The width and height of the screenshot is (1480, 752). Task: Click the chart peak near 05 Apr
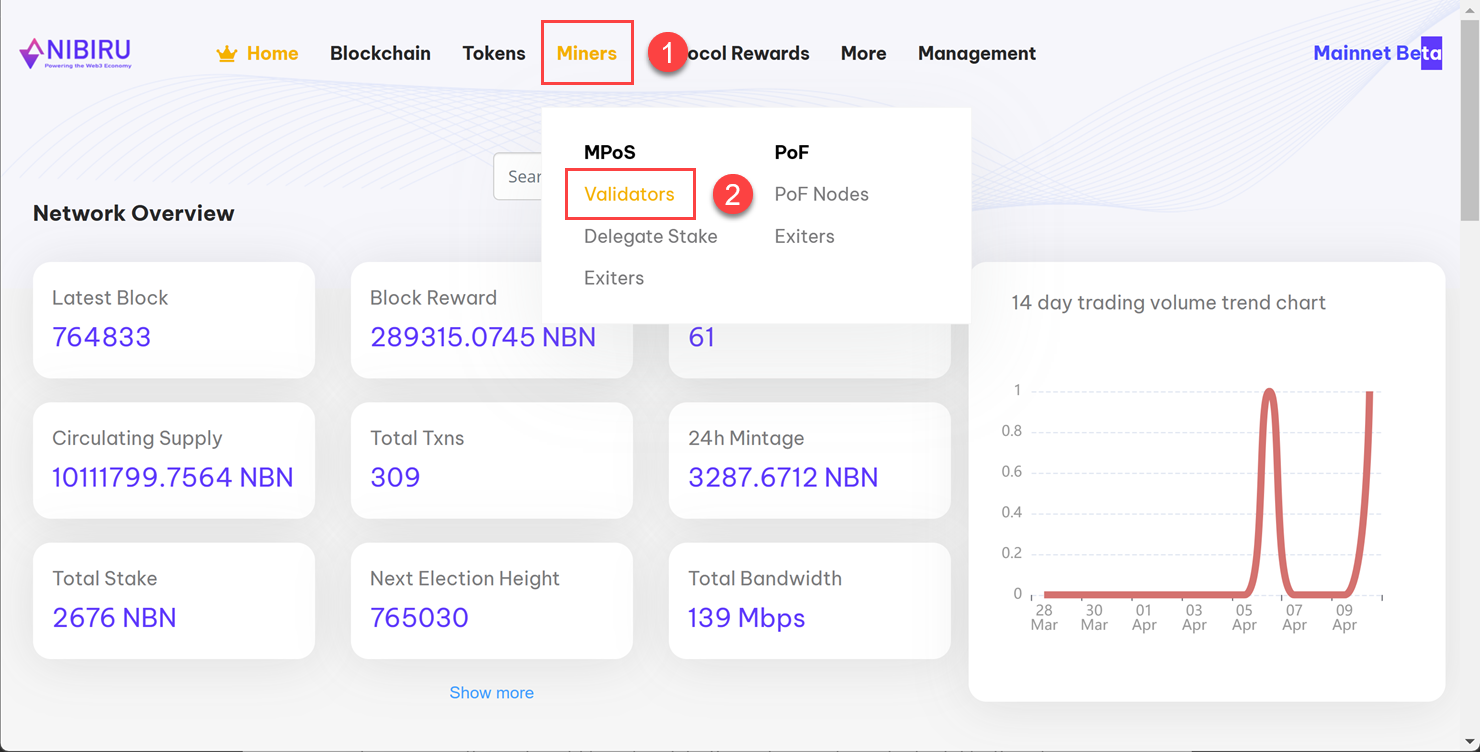point(1269,393)
